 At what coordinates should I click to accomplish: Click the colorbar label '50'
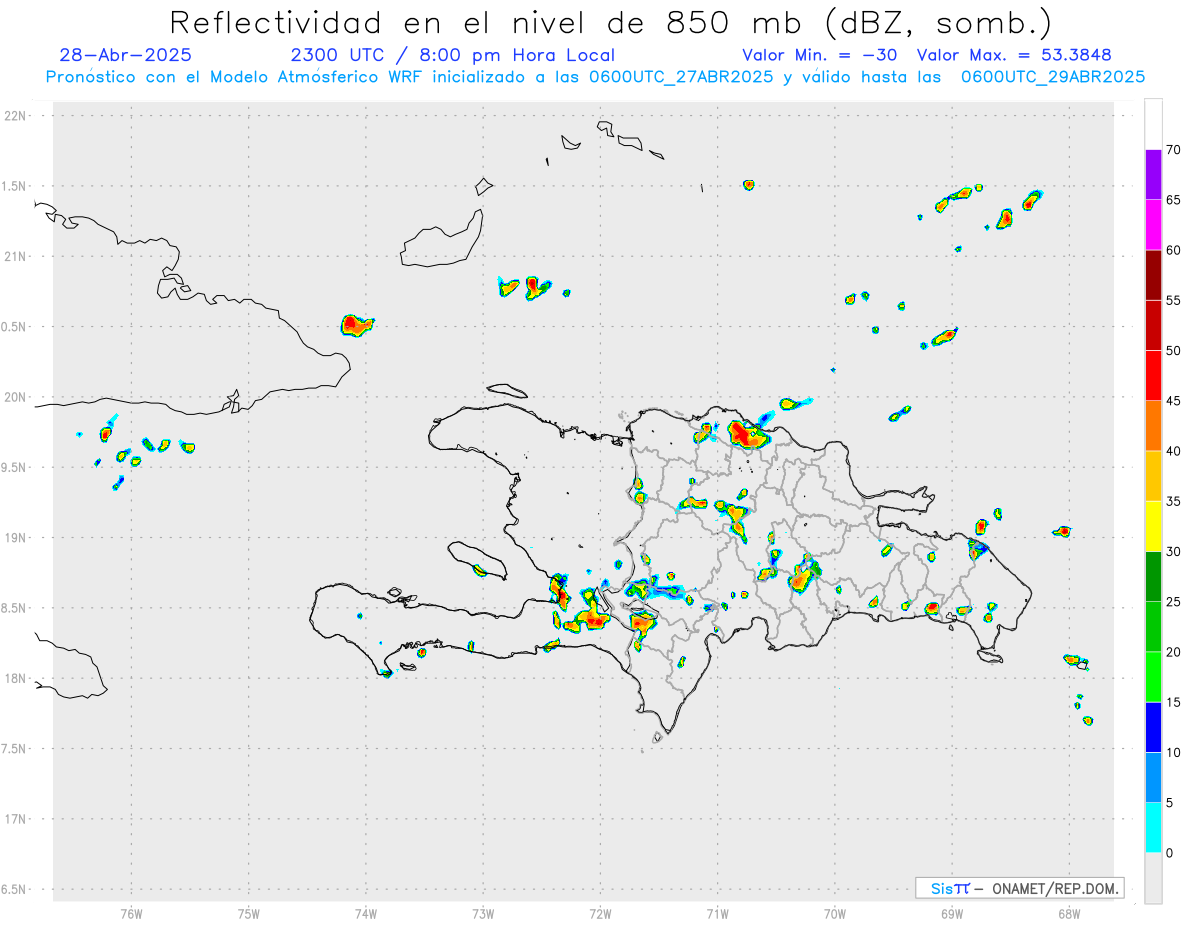click(1174, 351)
